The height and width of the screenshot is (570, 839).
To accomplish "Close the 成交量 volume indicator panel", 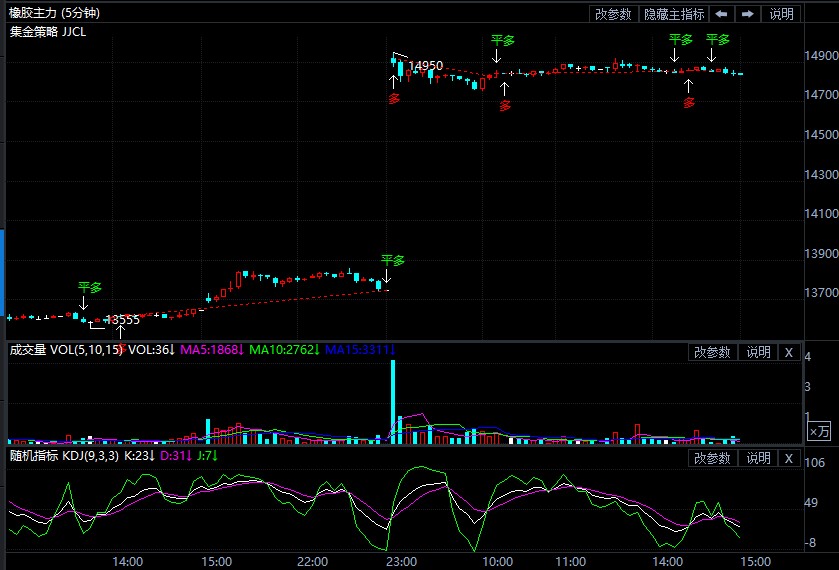I will coord(788,352).
